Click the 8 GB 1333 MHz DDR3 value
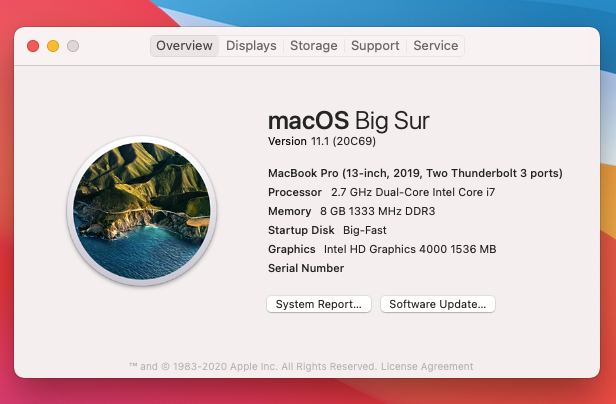 (x=378, y=211)
